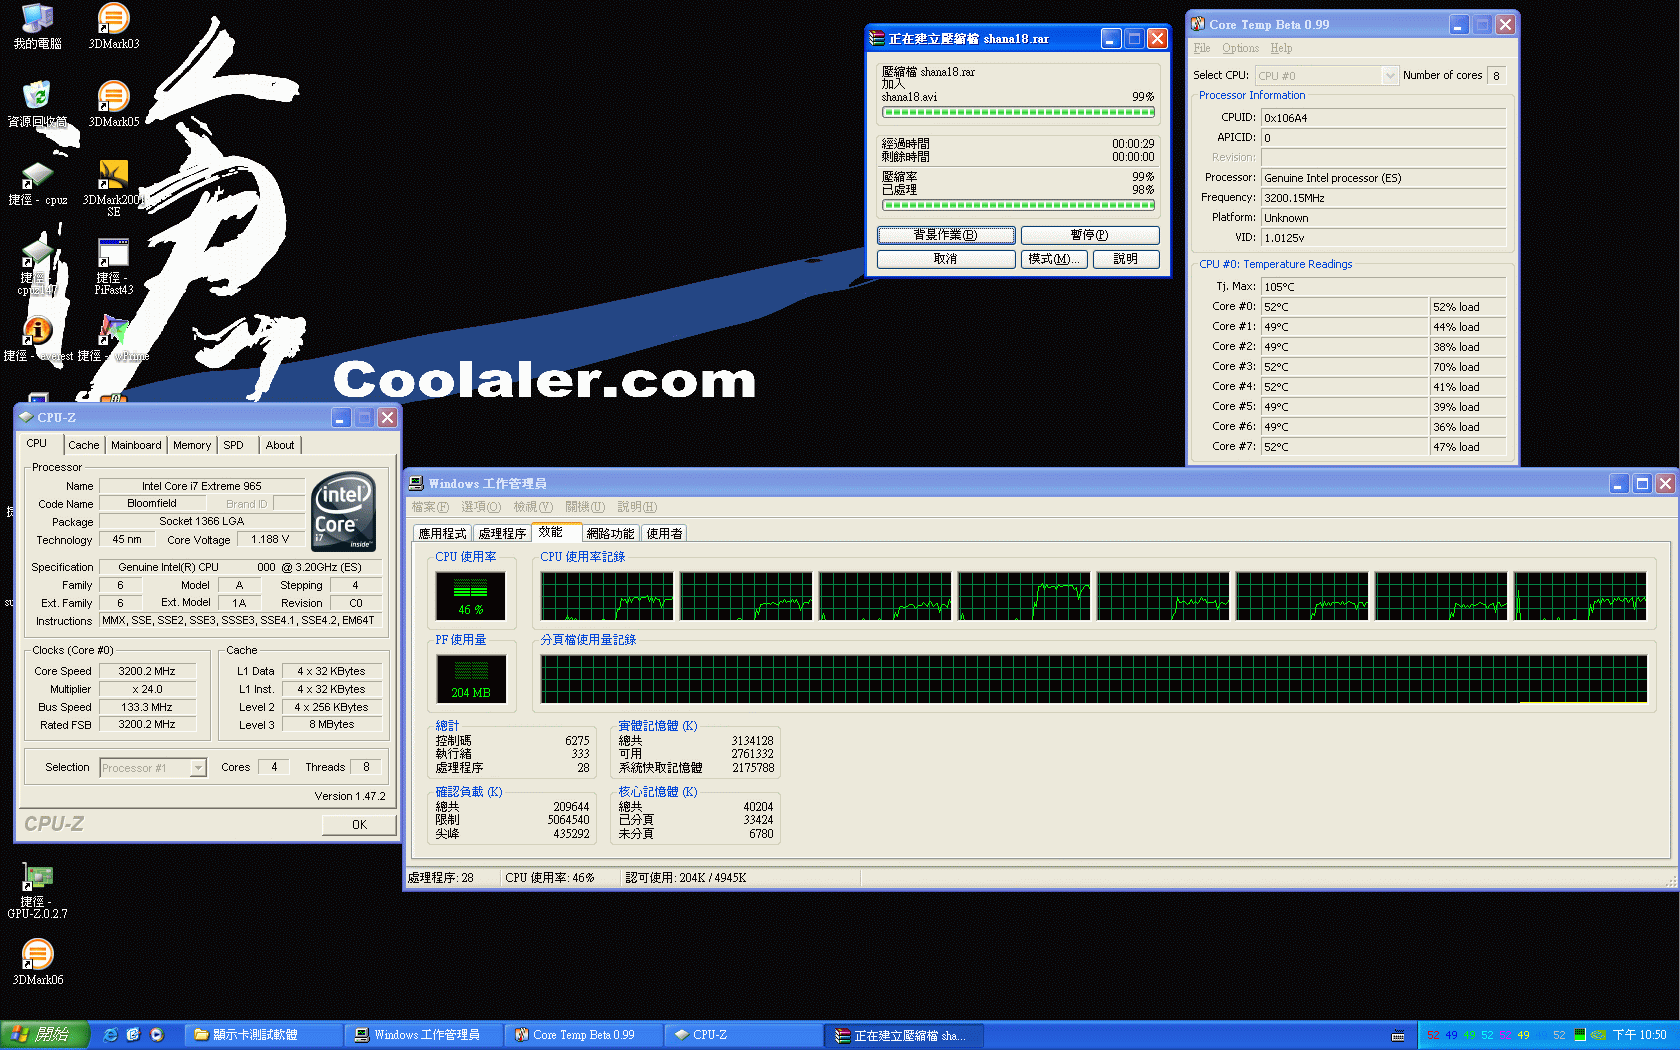Open the 3DMark2001 SE desktop icon

(x=113, y=188)
